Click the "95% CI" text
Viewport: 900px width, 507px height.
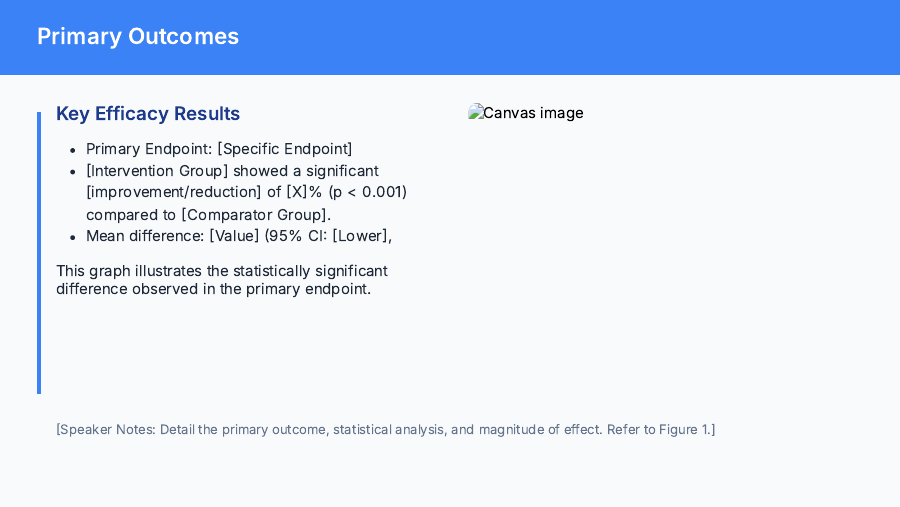(303, 236)
